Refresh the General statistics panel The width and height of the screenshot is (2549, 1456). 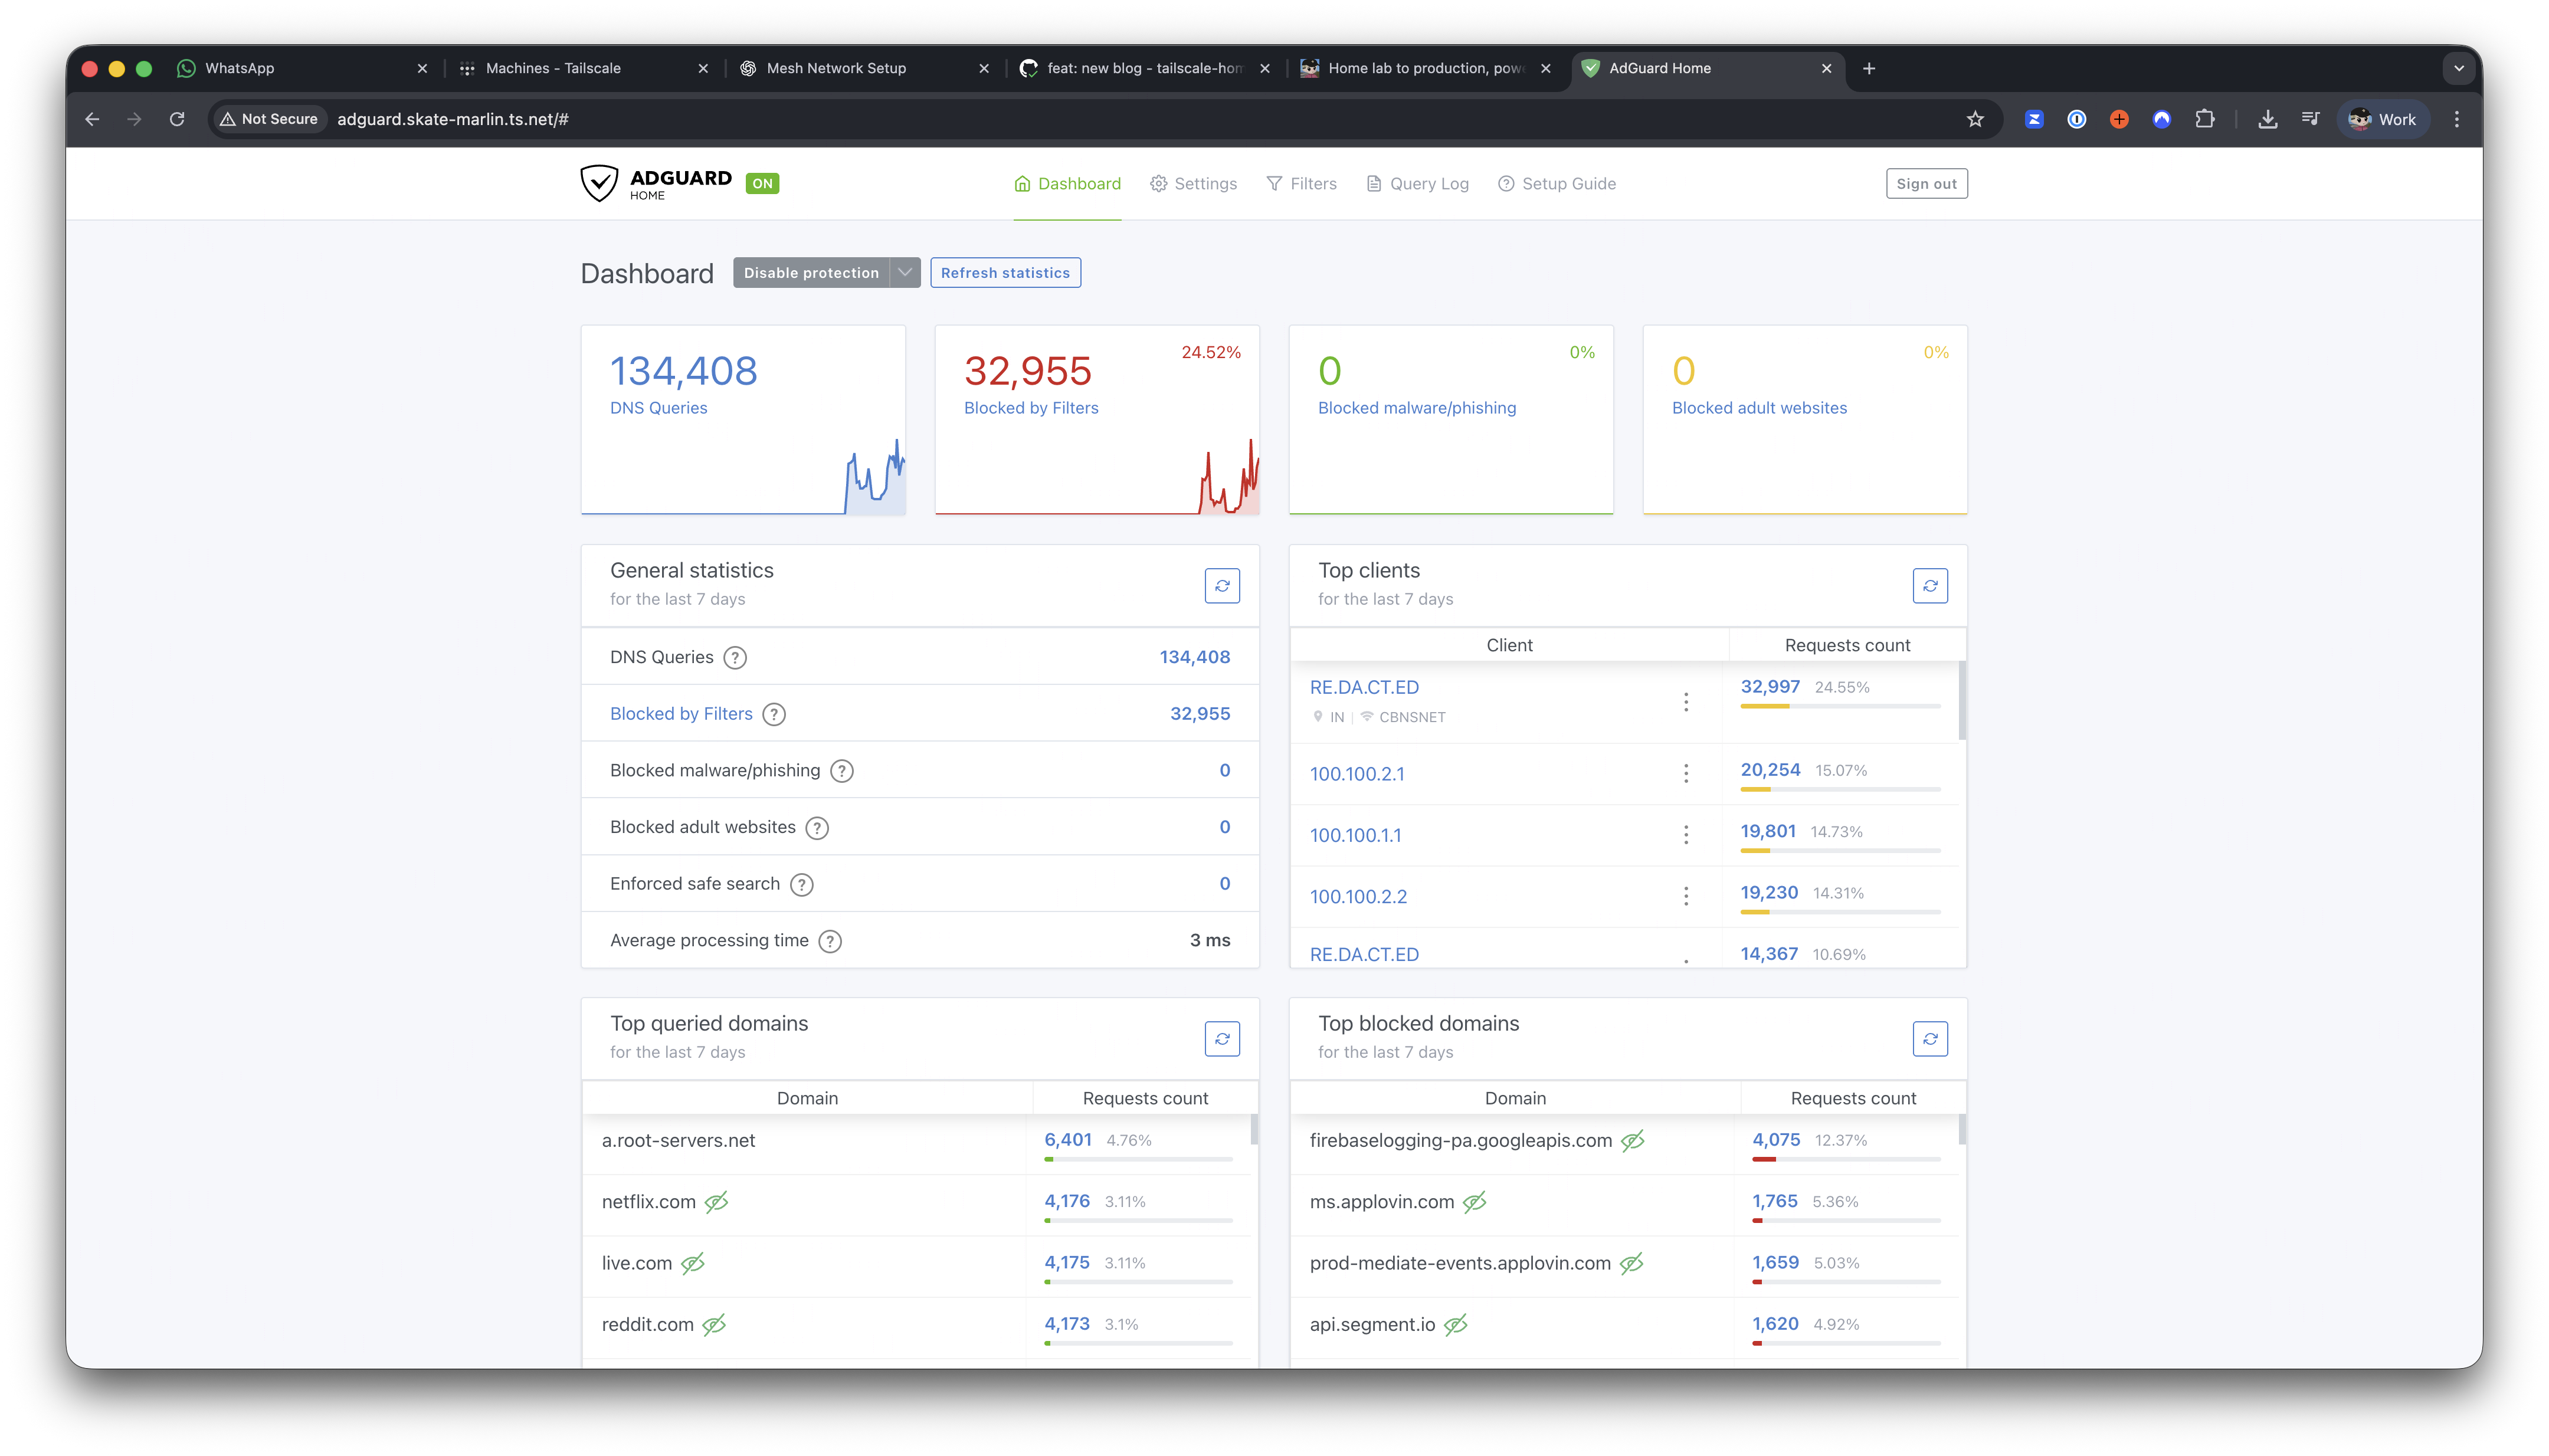click(x=1222, y=586)
